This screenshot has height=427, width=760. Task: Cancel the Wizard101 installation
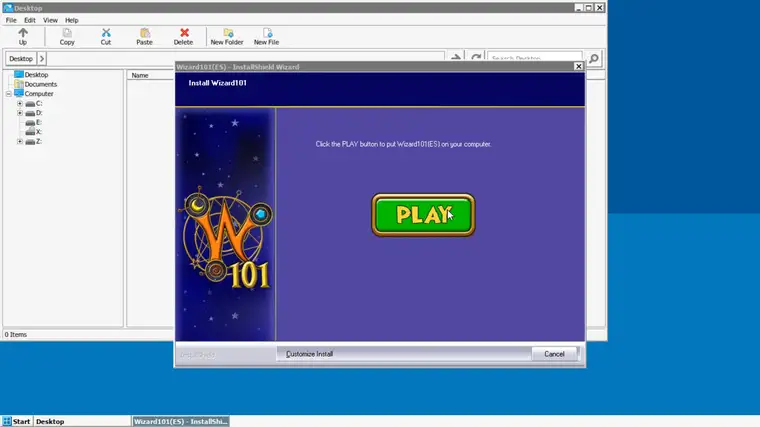pyautogui.click(x=554, y=354)
